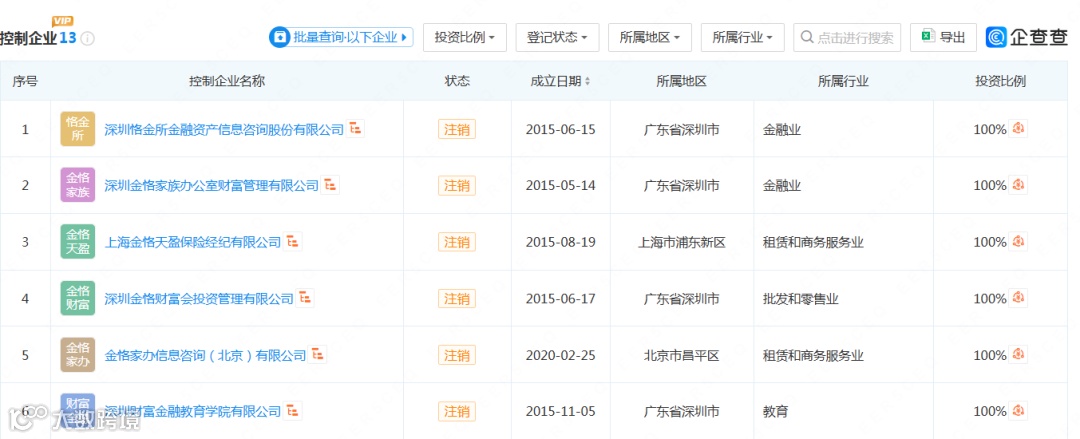
Task: Click the 金恪家族 company logo thumbnail
Action: (x=77, y=185)
